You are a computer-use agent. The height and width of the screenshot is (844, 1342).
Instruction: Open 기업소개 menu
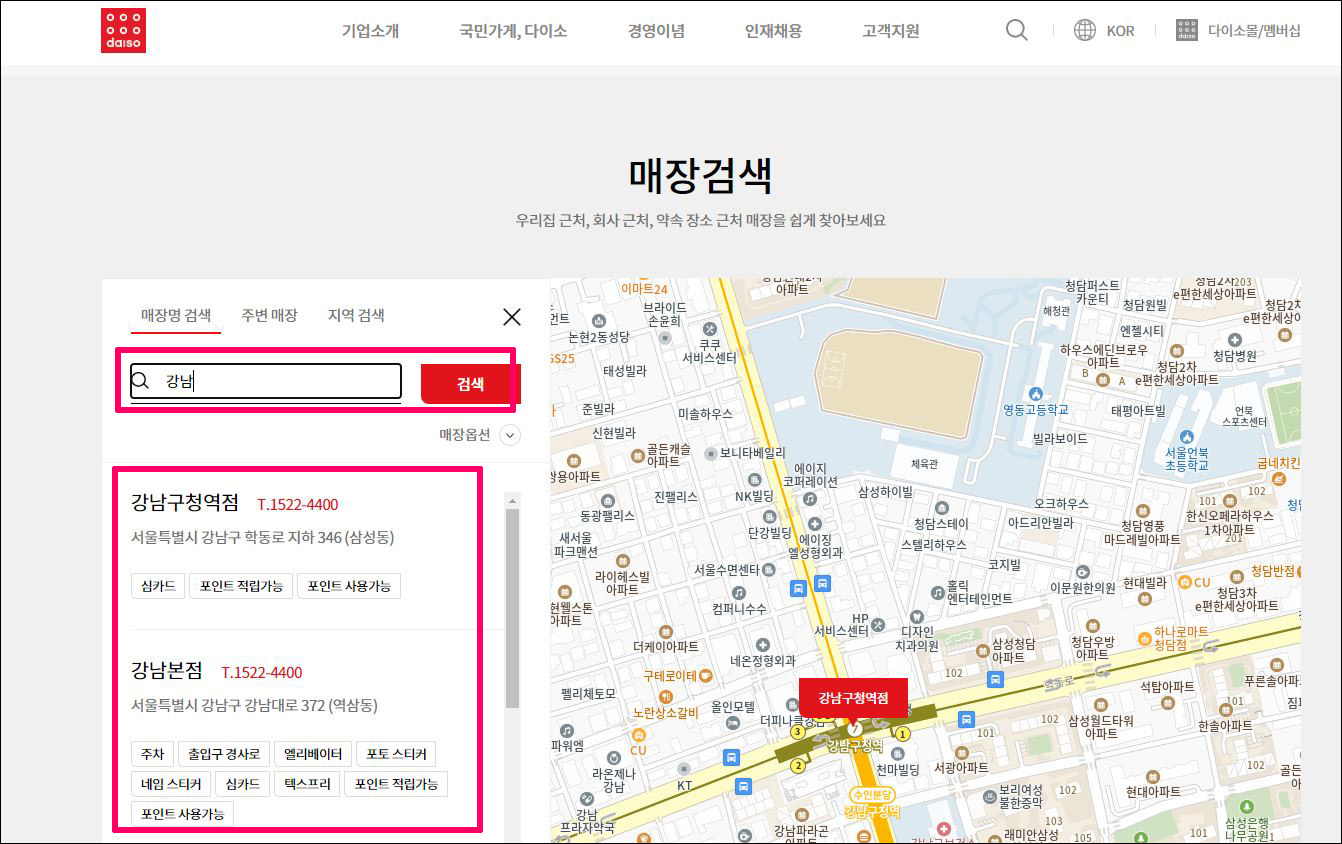(370, 31)
